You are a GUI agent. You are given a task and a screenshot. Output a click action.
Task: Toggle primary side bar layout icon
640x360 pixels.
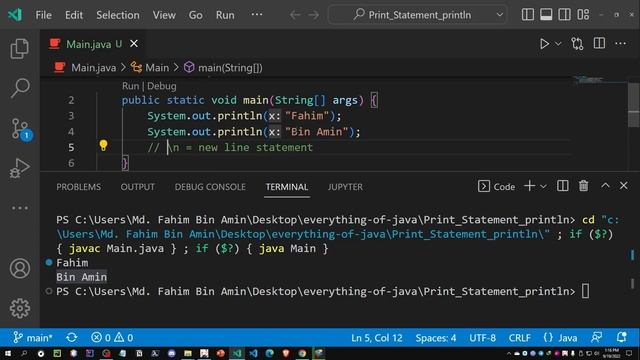click(527, 15)
